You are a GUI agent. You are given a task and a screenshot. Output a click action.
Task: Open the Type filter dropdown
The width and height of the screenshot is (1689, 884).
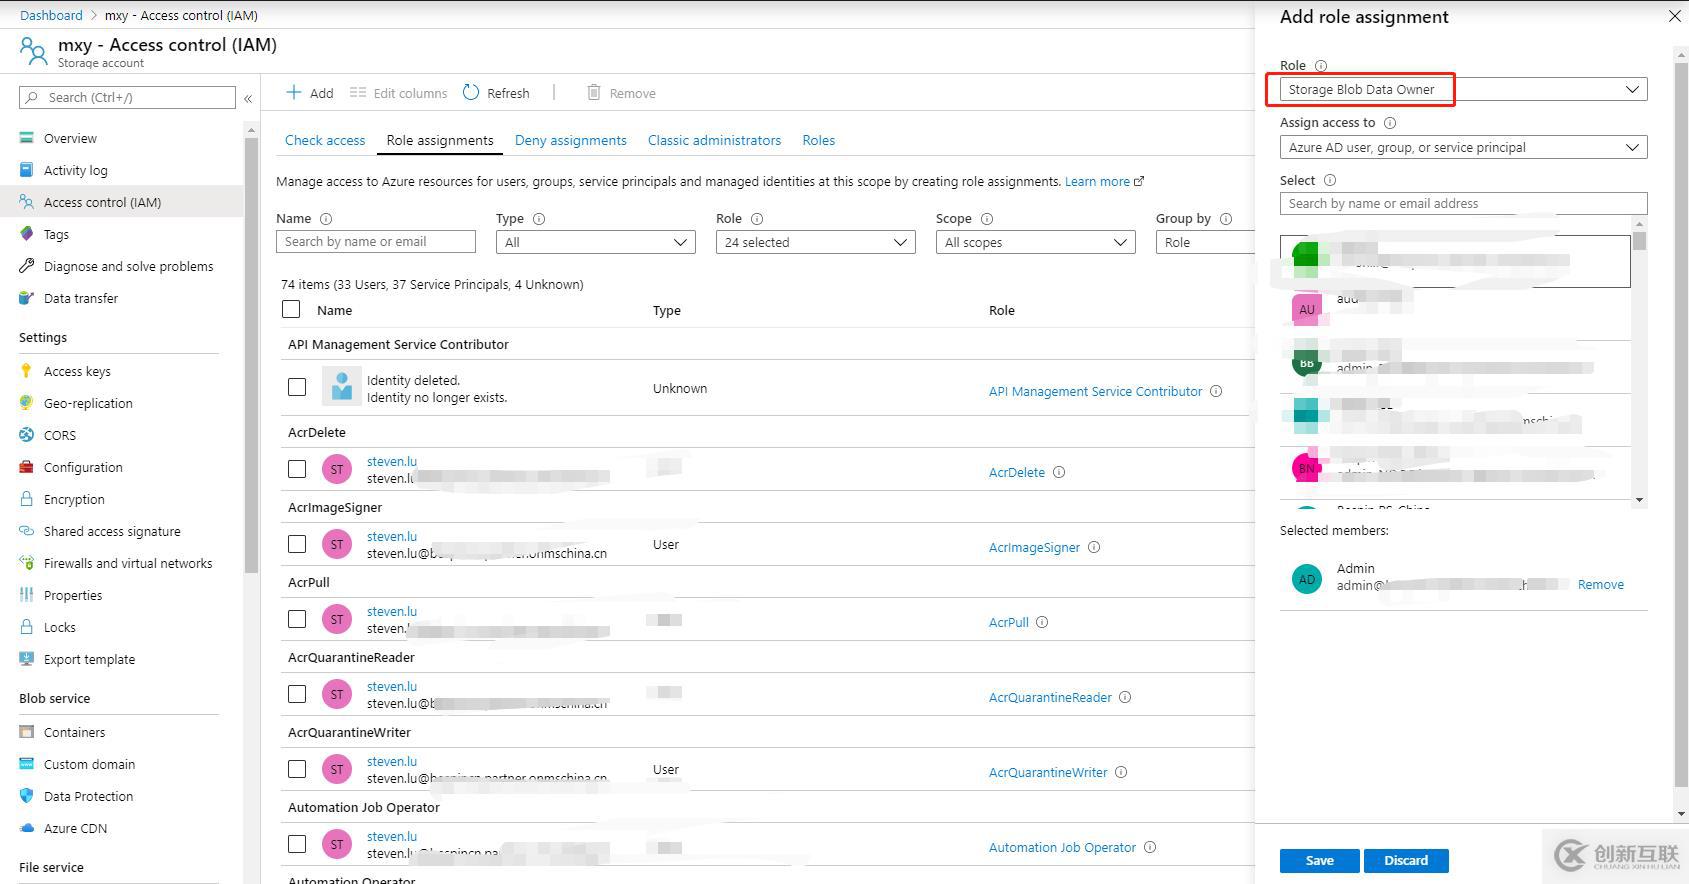tap(596, 242)
